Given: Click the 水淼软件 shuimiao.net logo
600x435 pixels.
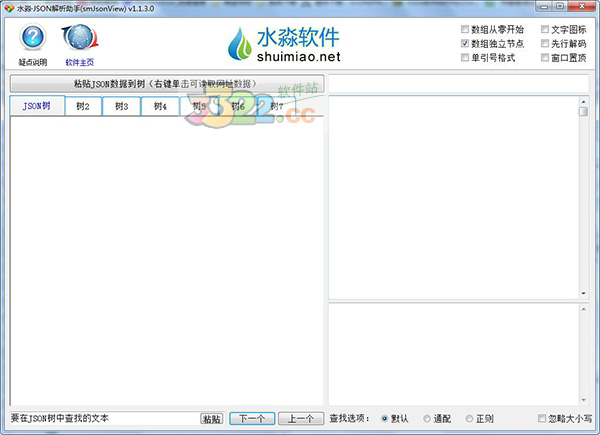Looking at the screenshot, I should coord(284,44).
